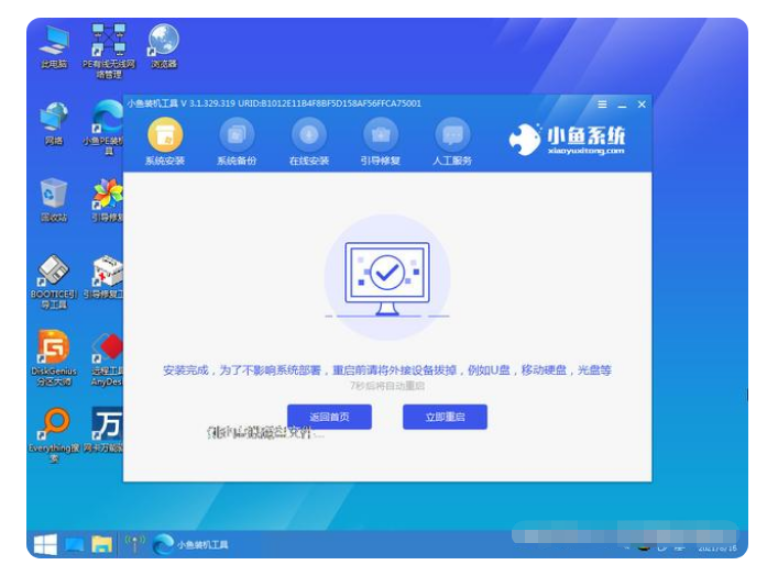
Task: Open 此电脑 desktop icon
Action: coord(54,44)
